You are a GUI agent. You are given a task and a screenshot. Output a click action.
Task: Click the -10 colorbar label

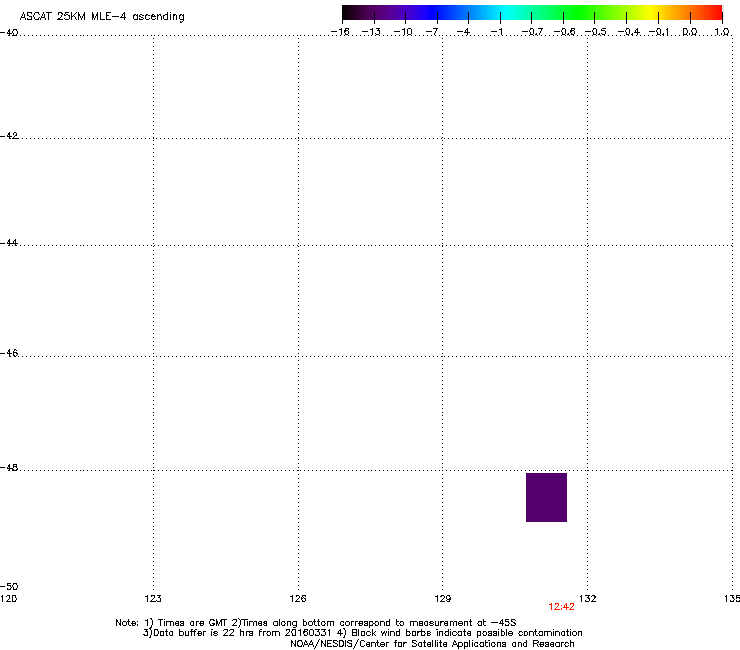point(403,32)
